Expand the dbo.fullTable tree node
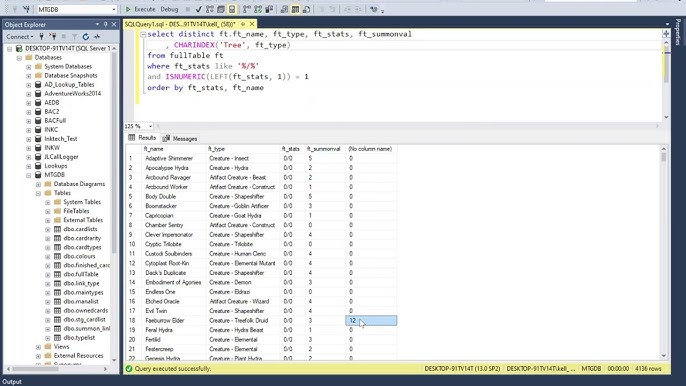686x386 pixels. (48, 274)
